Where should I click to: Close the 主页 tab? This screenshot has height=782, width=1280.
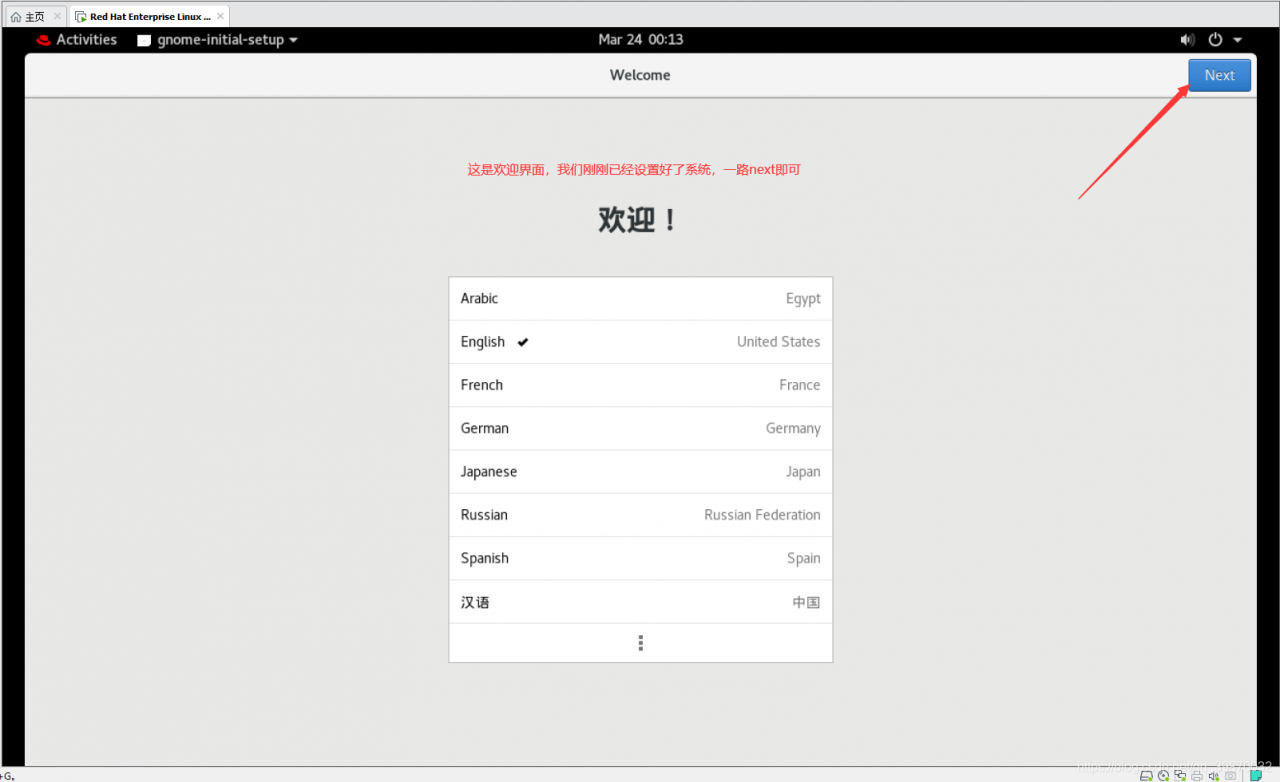pyautogui.click(x=57, y=17)
